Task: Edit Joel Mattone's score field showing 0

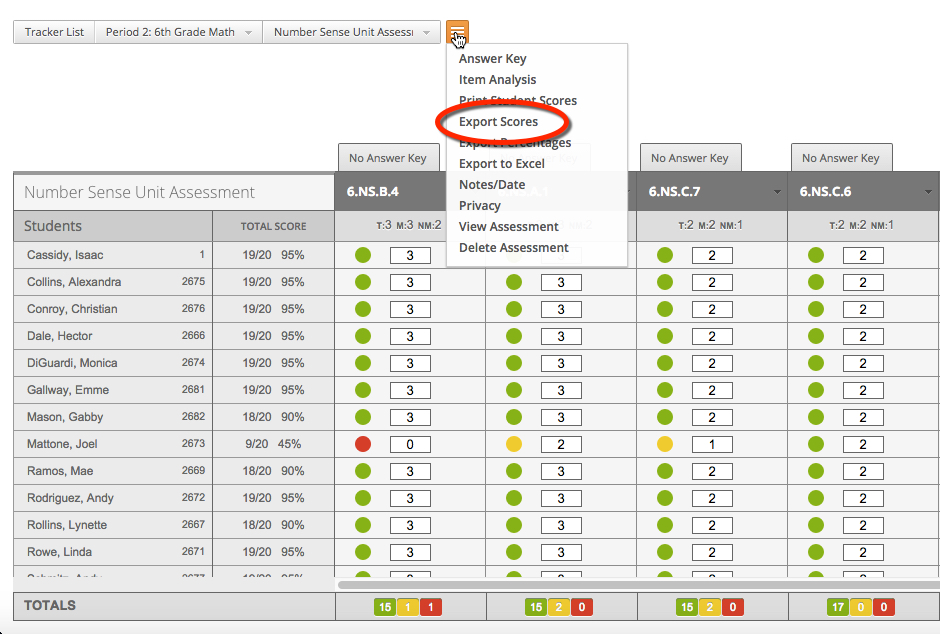Action: (x=409, y=443)
